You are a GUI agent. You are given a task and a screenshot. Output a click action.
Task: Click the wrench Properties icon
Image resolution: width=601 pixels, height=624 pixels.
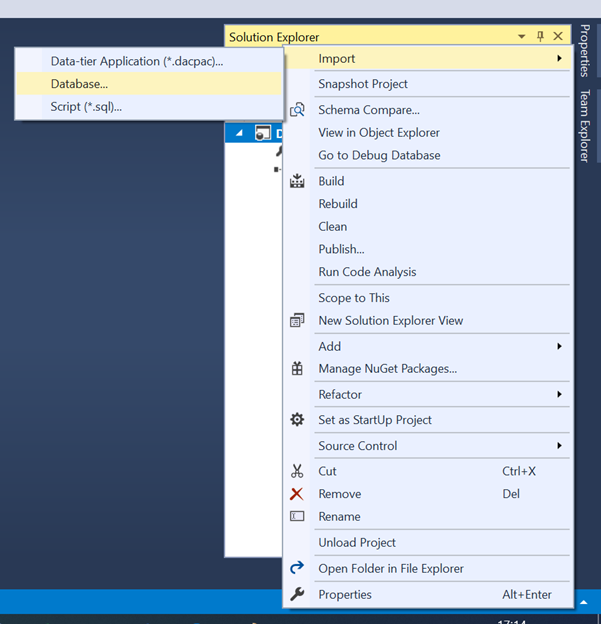297,595
